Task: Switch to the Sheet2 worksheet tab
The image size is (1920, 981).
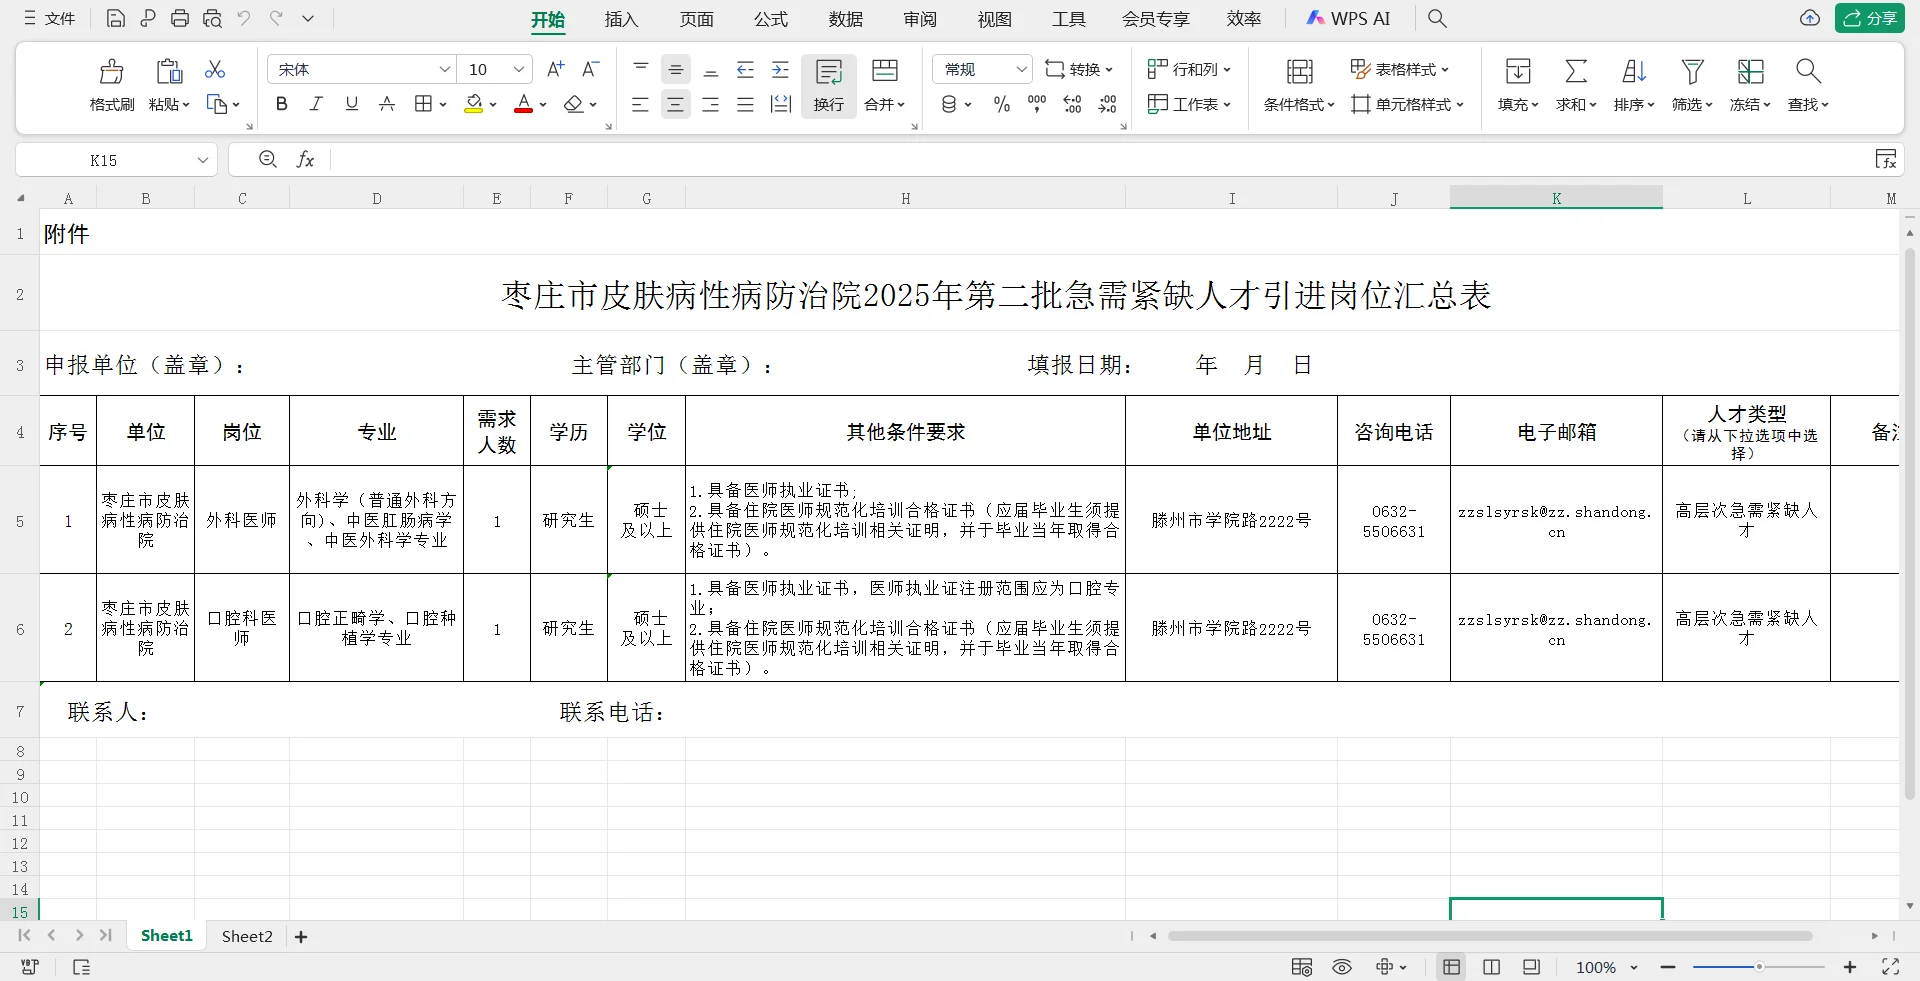Action: coord(246,936)
